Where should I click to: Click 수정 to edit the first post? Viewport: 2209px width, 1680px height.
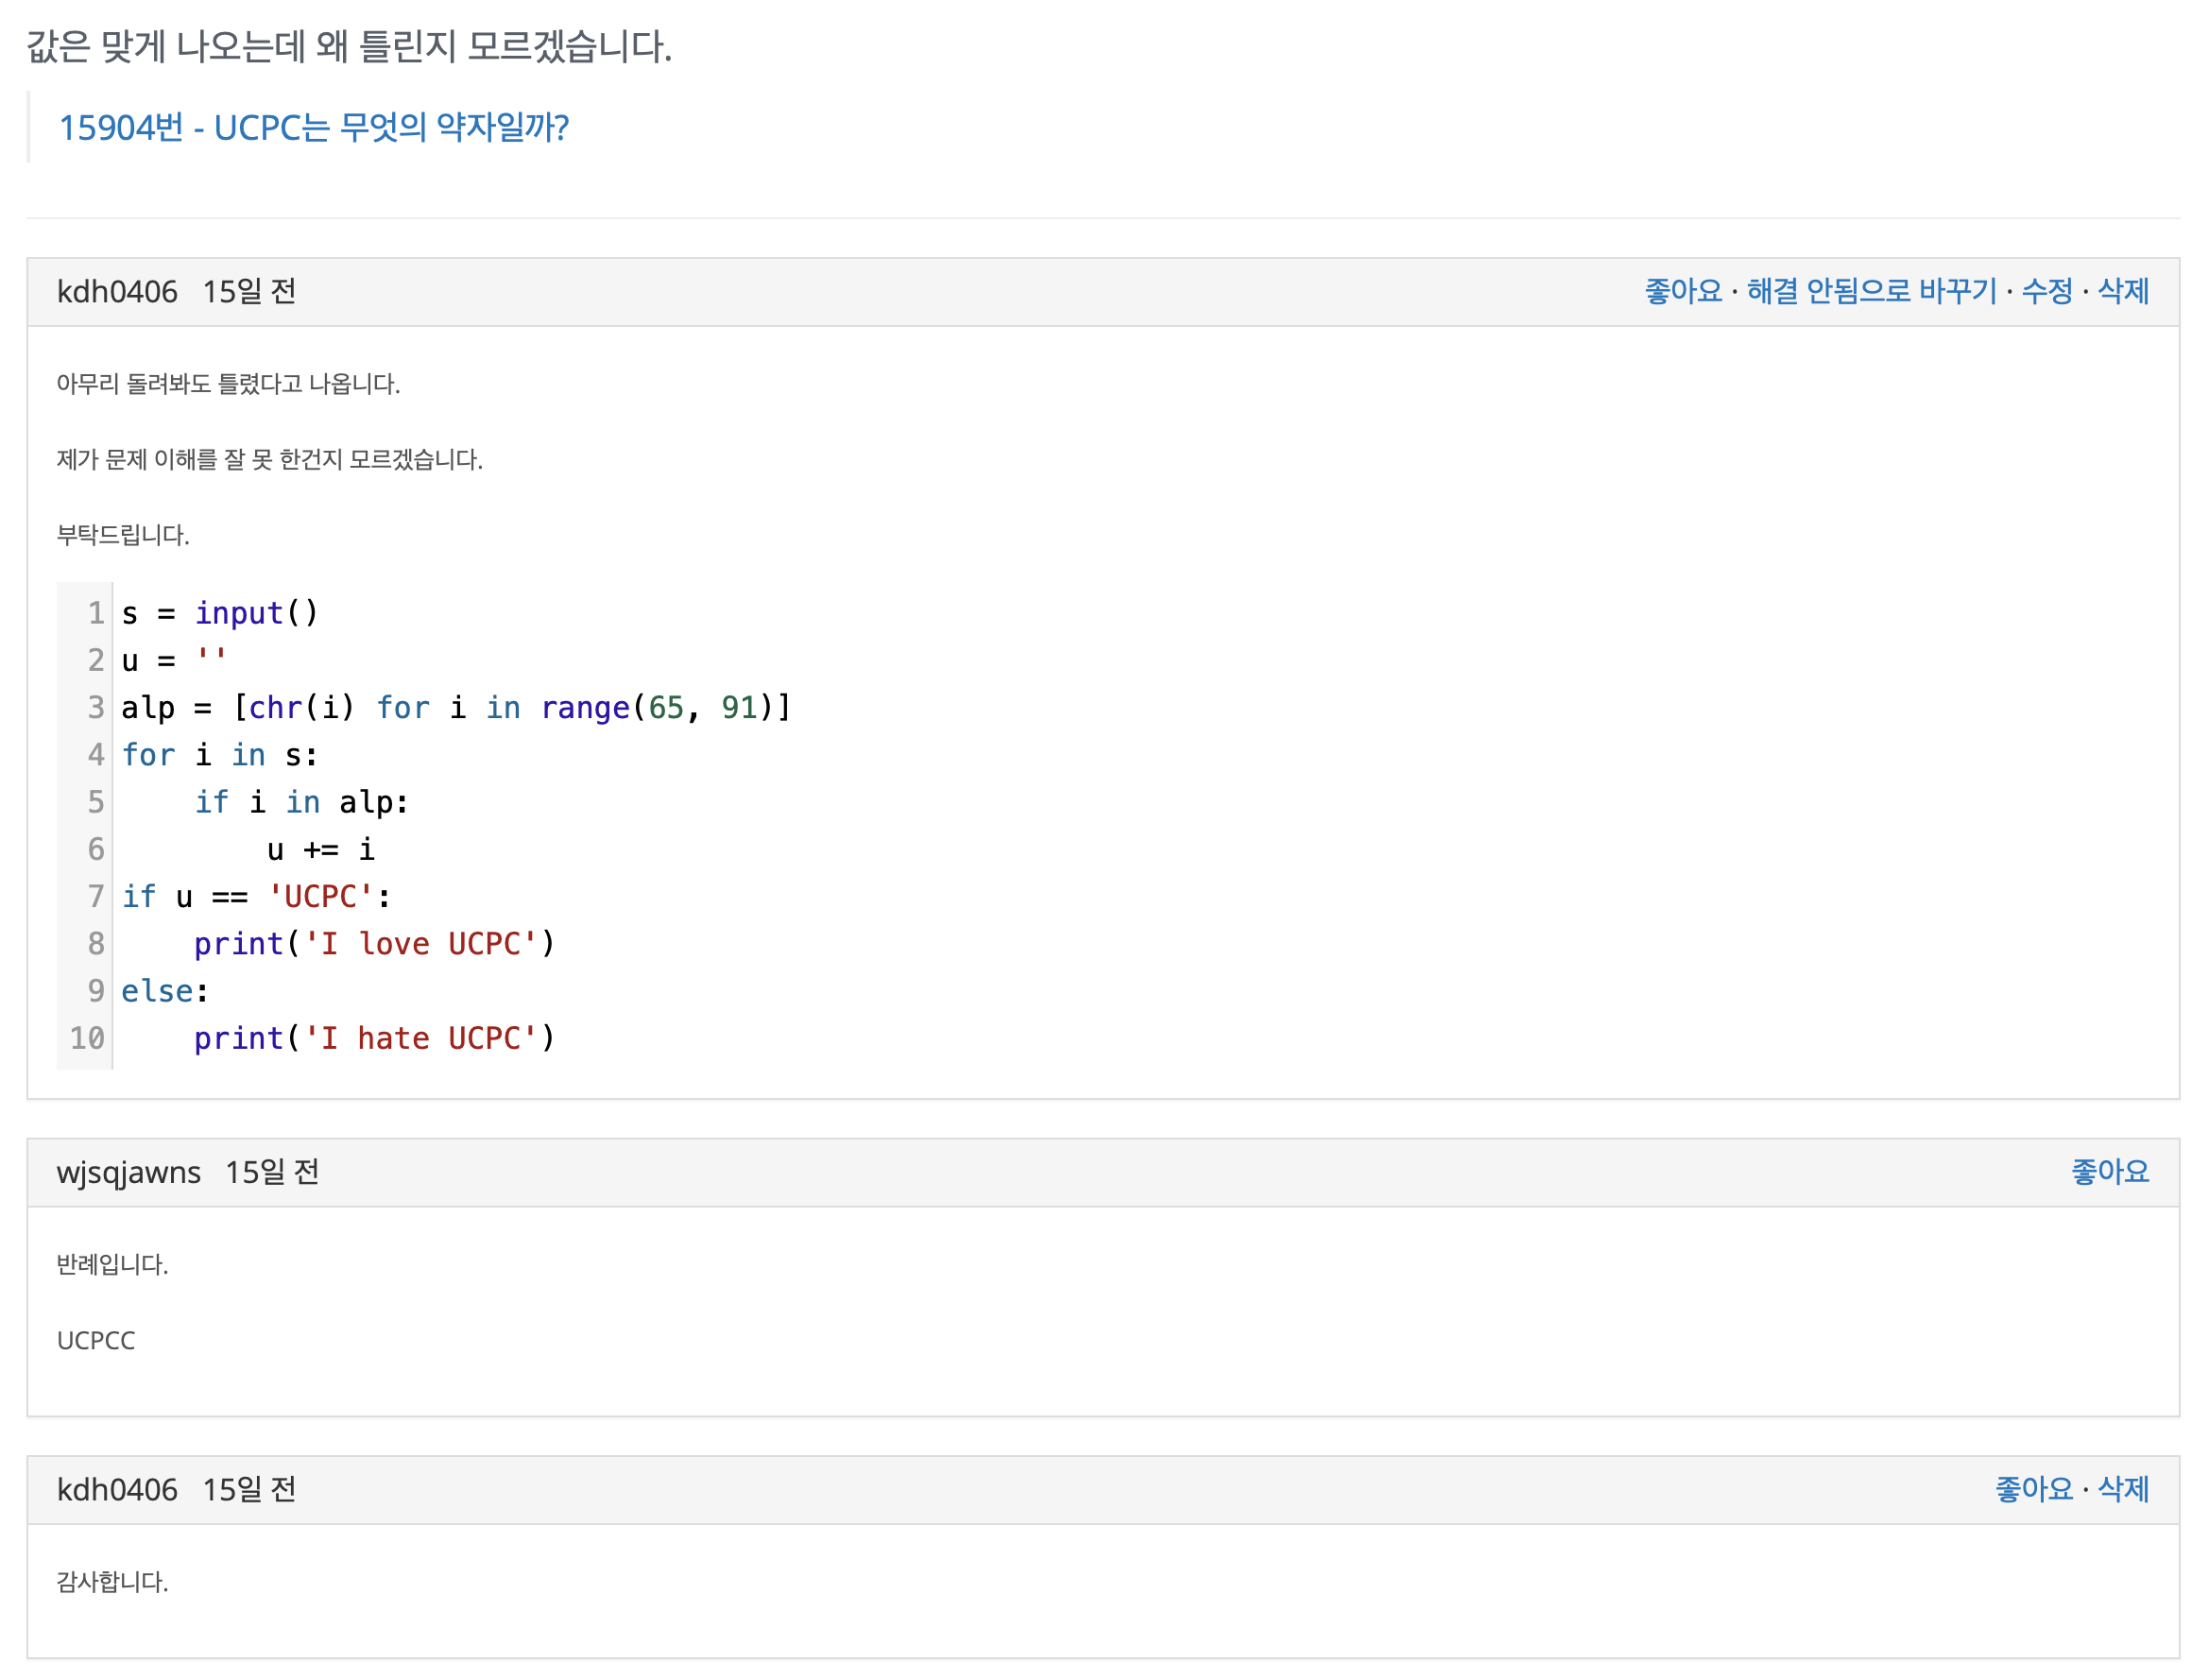(2046, 291)
